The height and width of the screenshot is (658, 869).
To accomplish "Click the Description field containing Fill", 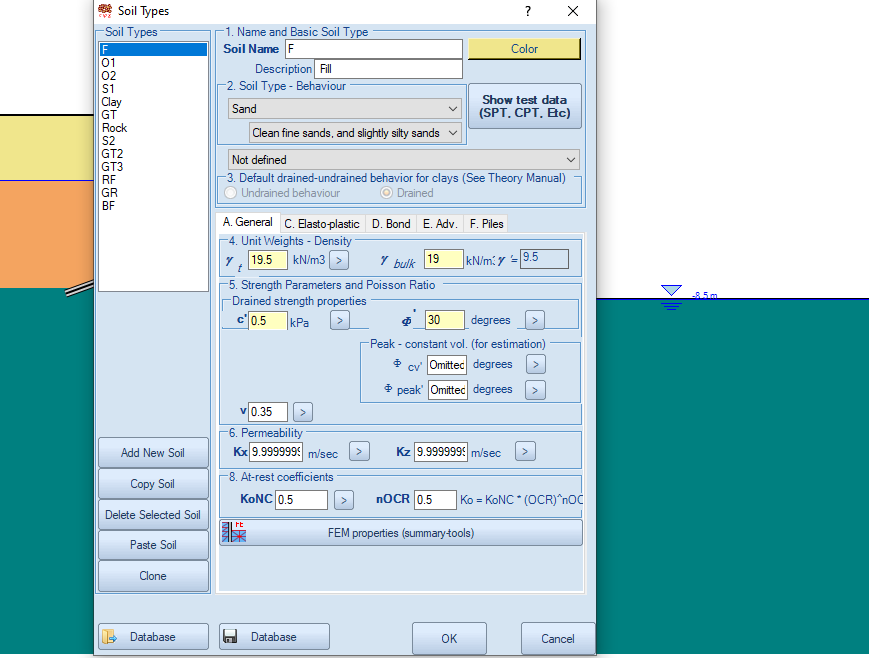I will coord(388,69).
